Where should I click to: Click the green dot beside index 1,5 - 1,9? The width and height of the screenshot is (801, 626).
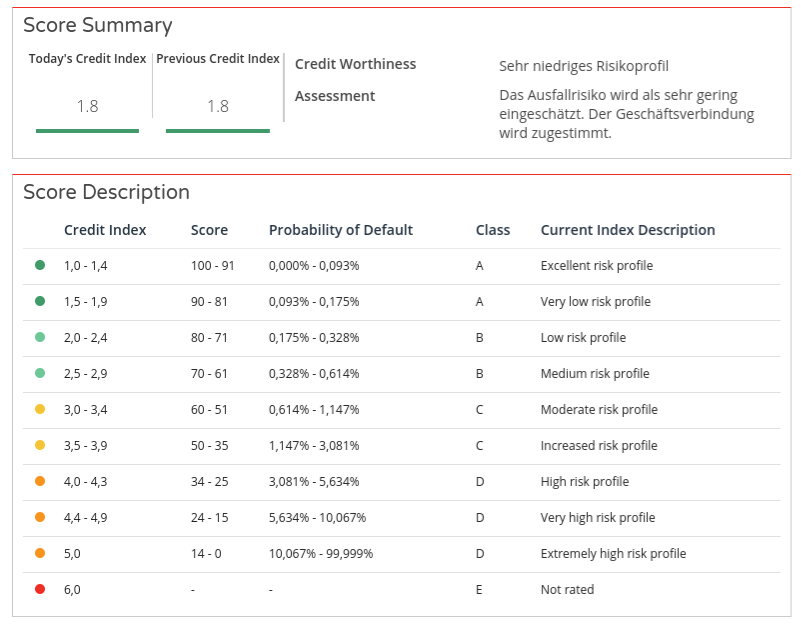pos(40,301)
